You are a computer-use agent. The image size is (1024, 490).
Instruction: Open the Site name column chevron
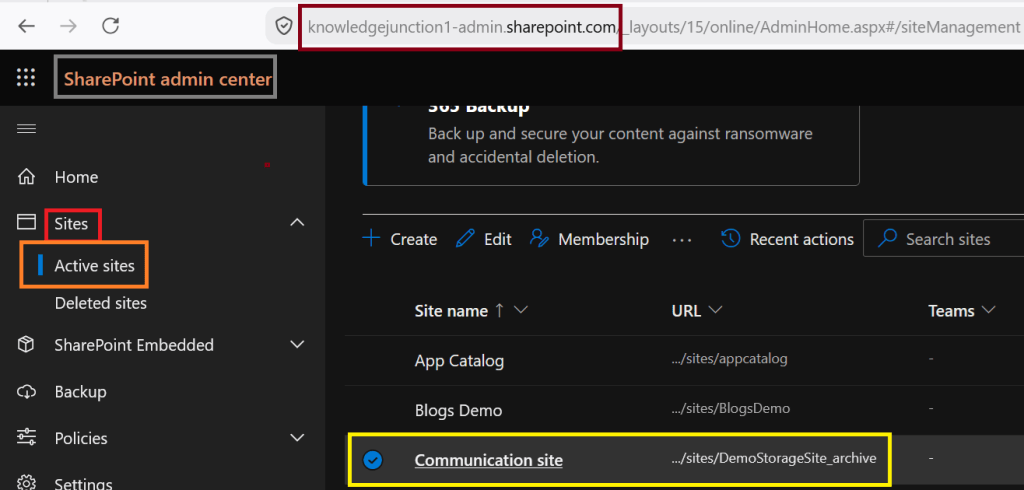coord(520,310)
